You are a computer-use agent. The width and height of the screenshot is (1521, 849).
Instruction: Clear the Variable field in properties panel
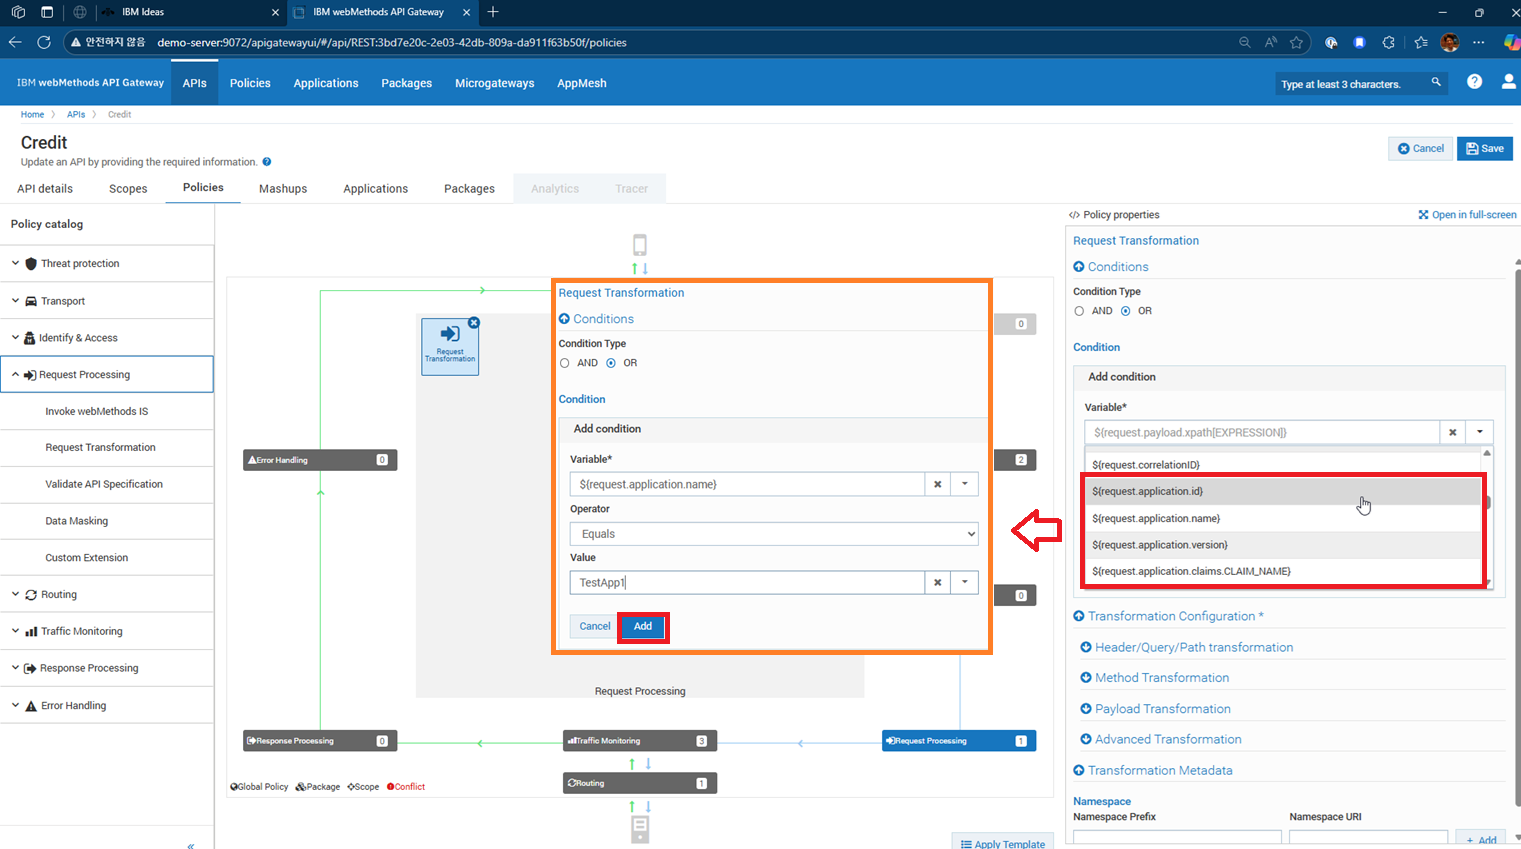(x=1452, y=432)
